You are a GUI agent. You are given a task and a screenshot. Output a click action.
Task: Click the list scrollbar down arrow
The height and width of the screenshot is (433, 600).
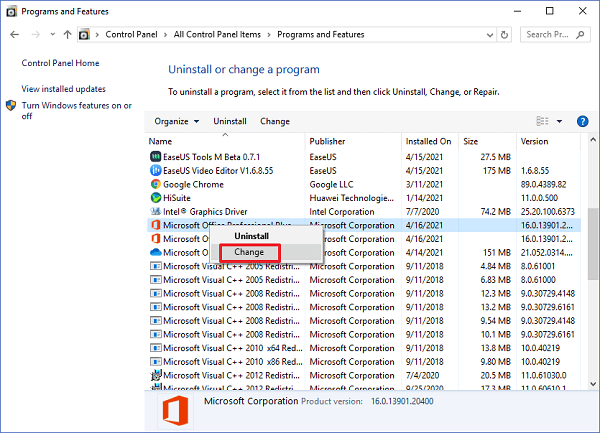(x=593, y=384)
